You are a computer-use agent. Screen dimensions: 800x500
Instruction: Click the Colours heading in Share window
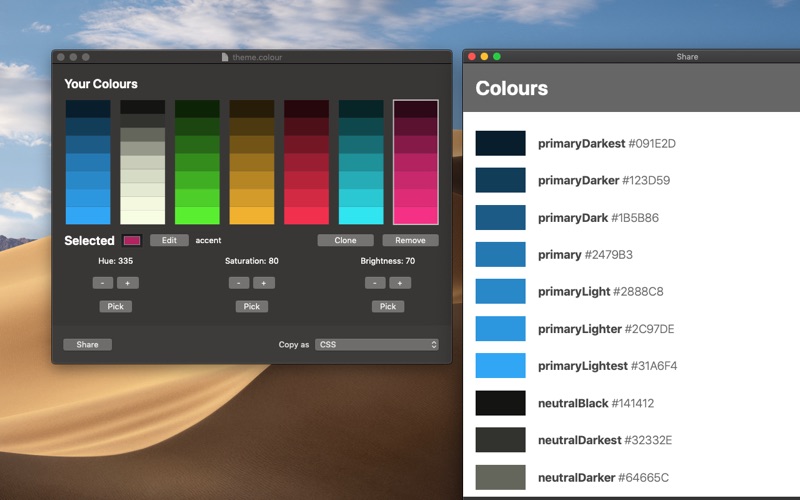pos(512,88)
